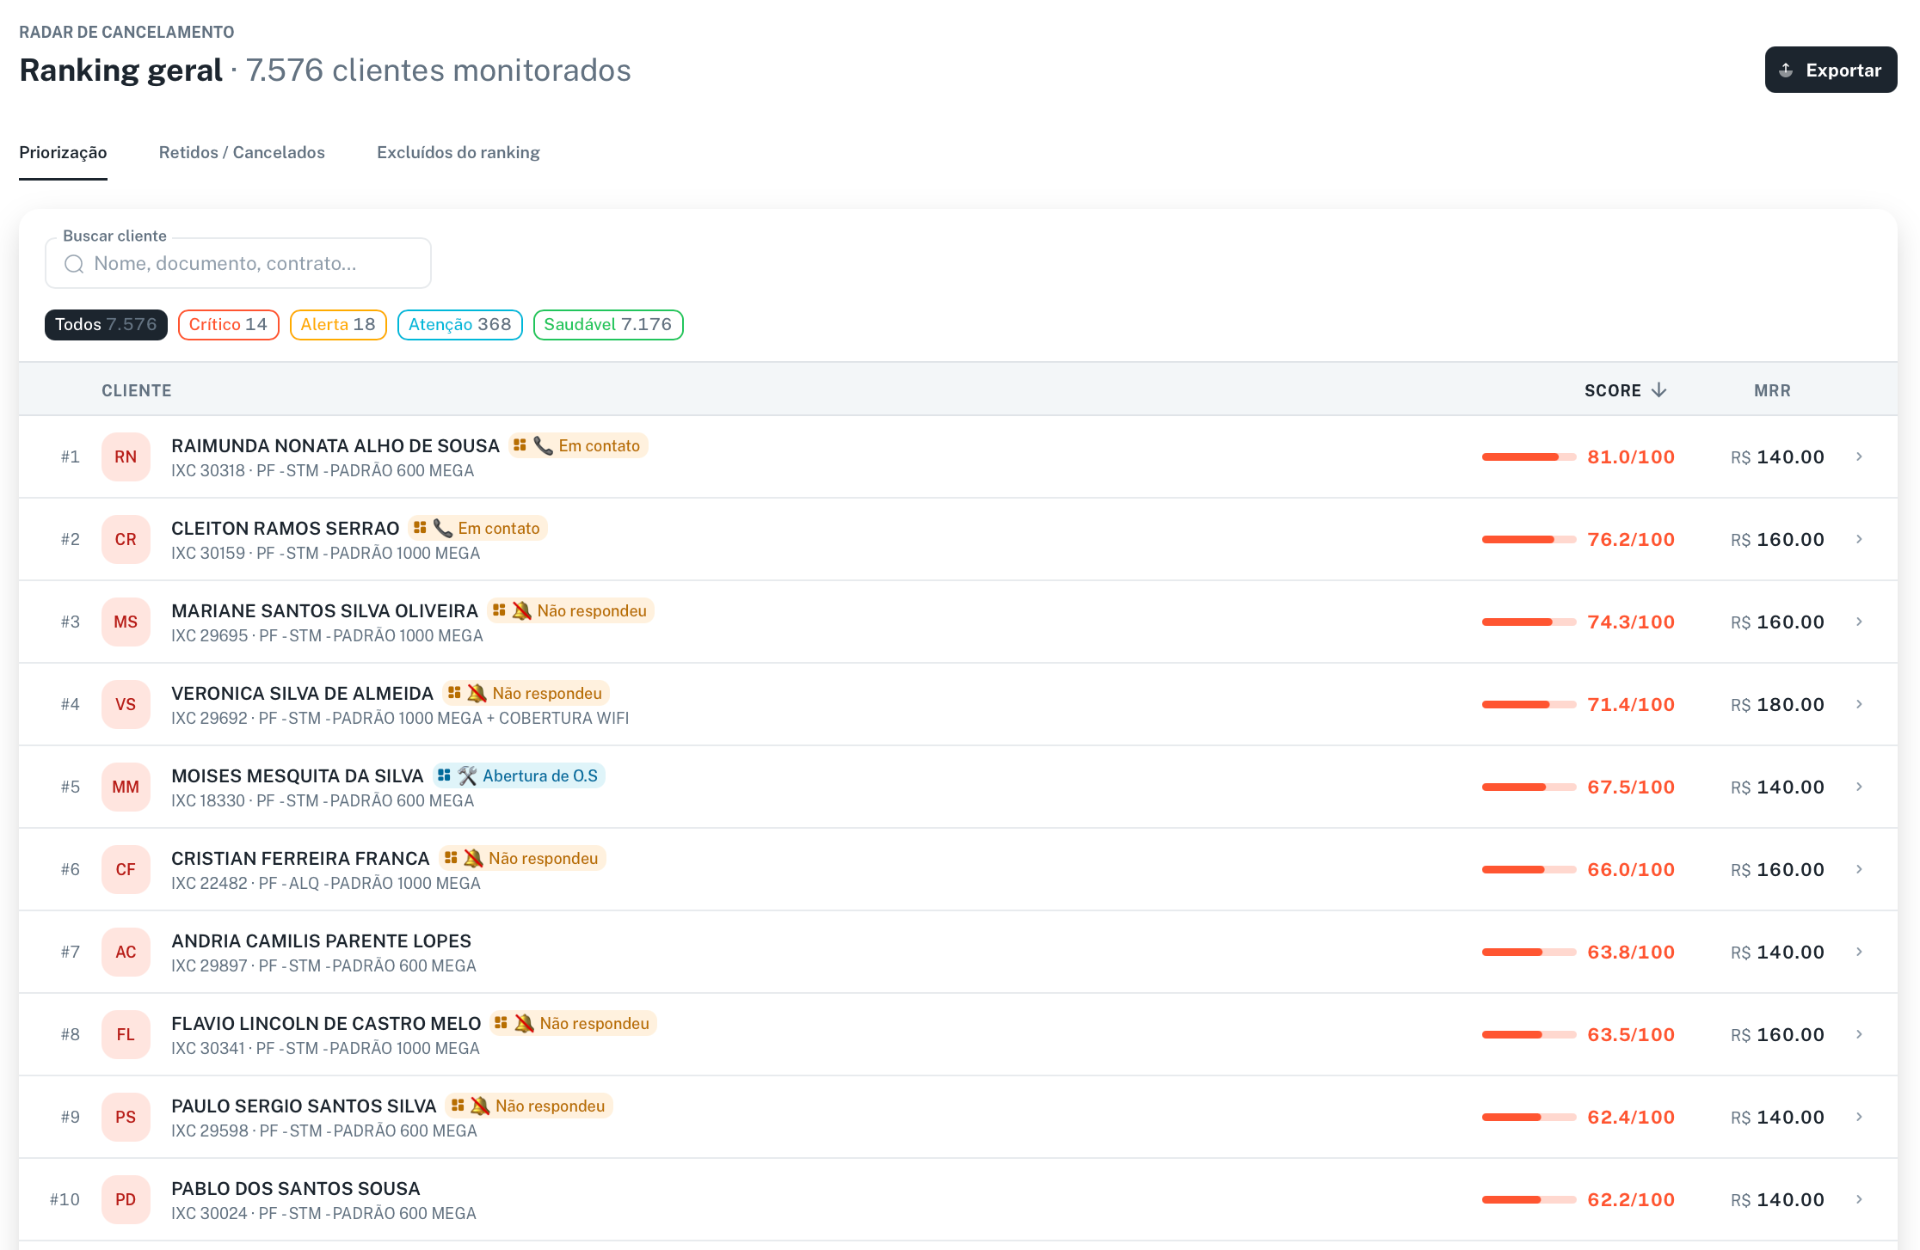This screenshot has height=1250, width=1920.
Task: Click the AC avatar for Andria Camilis
Action: pos(125,952)
